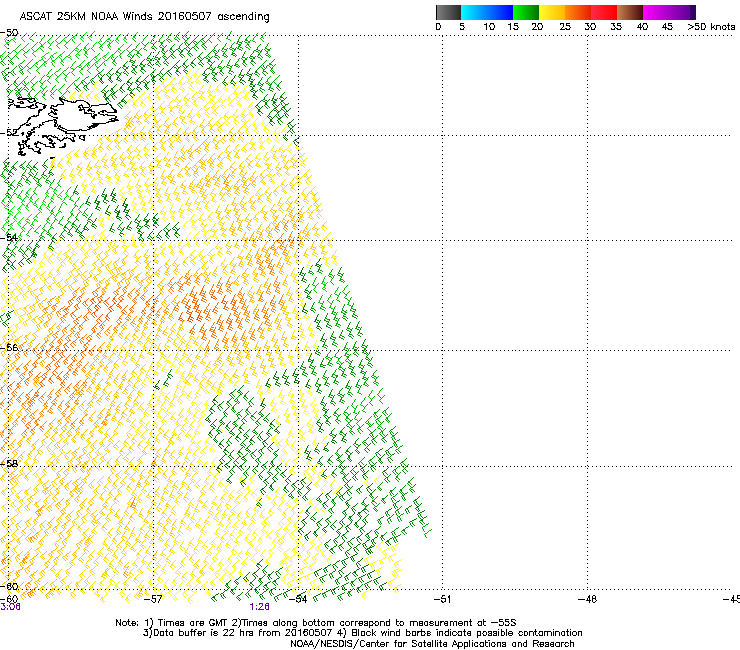Click the NOAA/NESDIS credit line
The height and width of the screenshot is (650, 740).
point(432,644)
